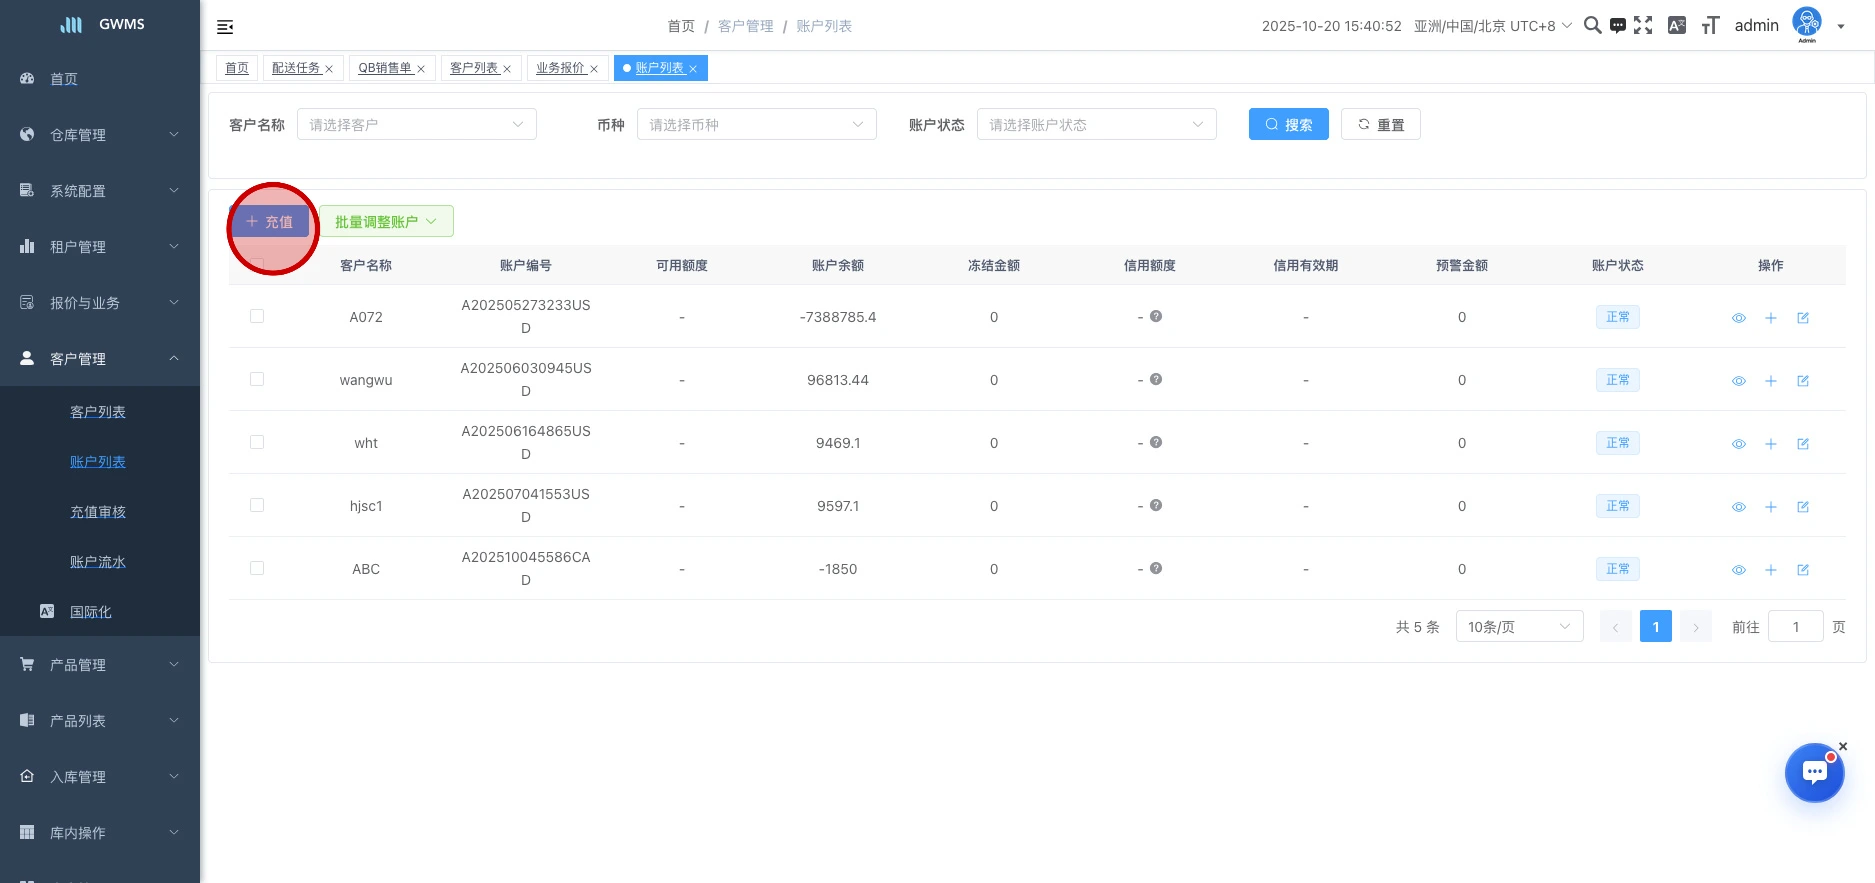Image resolution: width=1875 pixels, height=883 pixels.
Task: Edit the ABC account row
Action: [1803, 570]
